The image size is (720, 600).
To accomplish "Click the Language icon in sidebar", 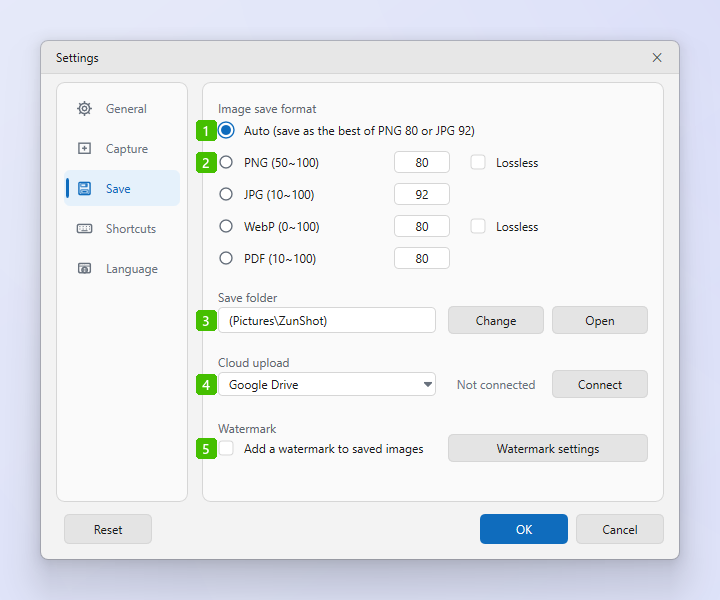I will pyautogui.click(x=84, y=268).
